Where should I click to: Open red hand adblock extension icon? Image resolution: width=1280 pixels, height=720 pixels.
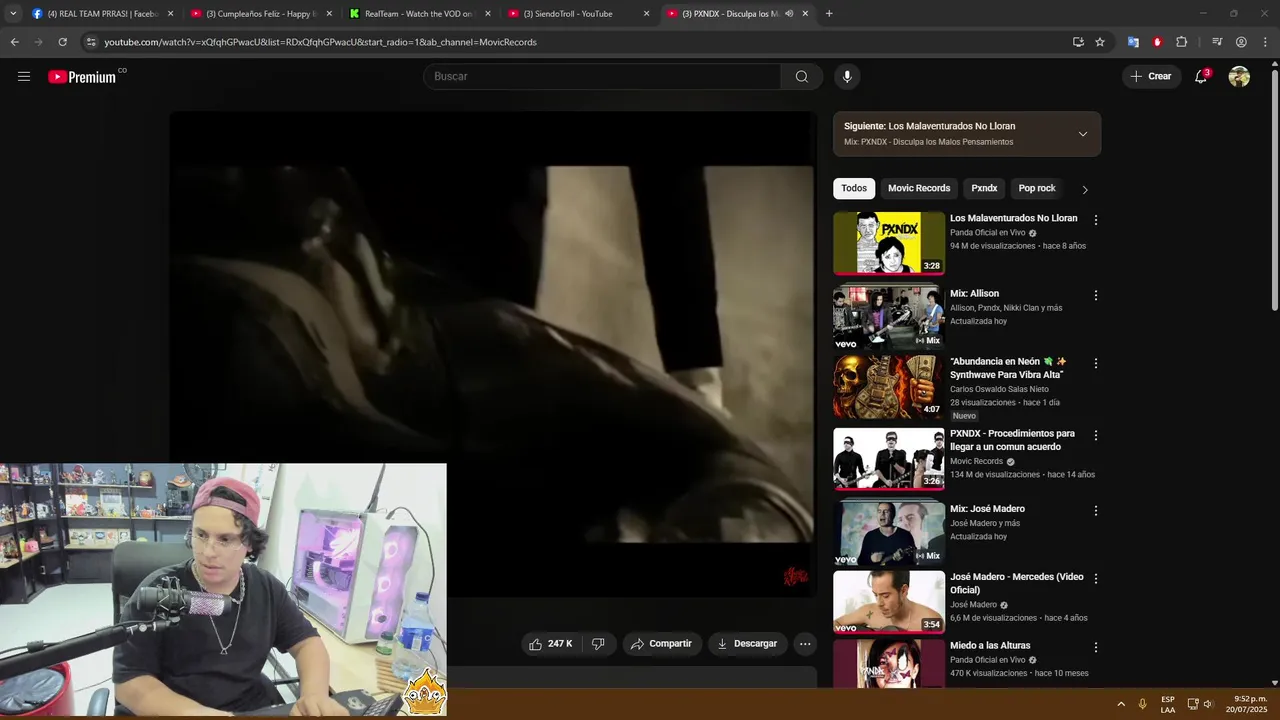tap(1157, 42)
